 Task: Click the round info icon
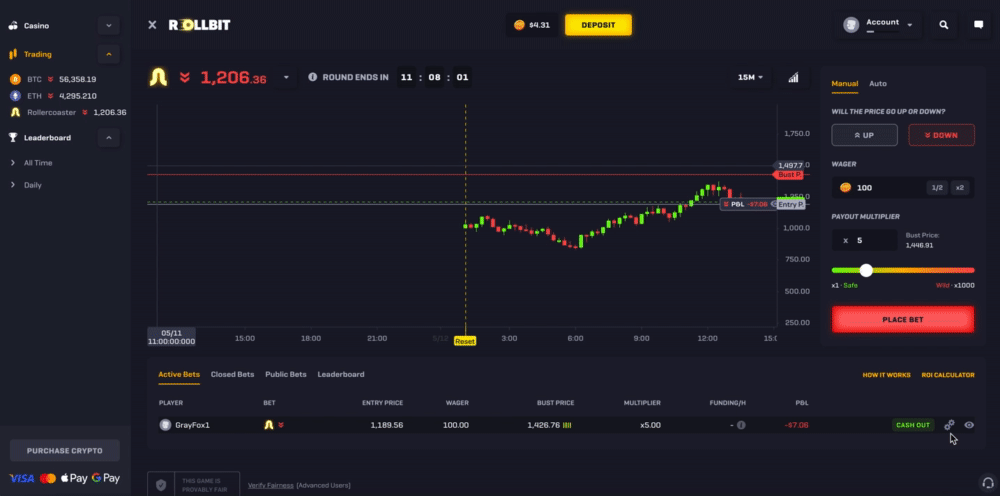pos(312,77)
